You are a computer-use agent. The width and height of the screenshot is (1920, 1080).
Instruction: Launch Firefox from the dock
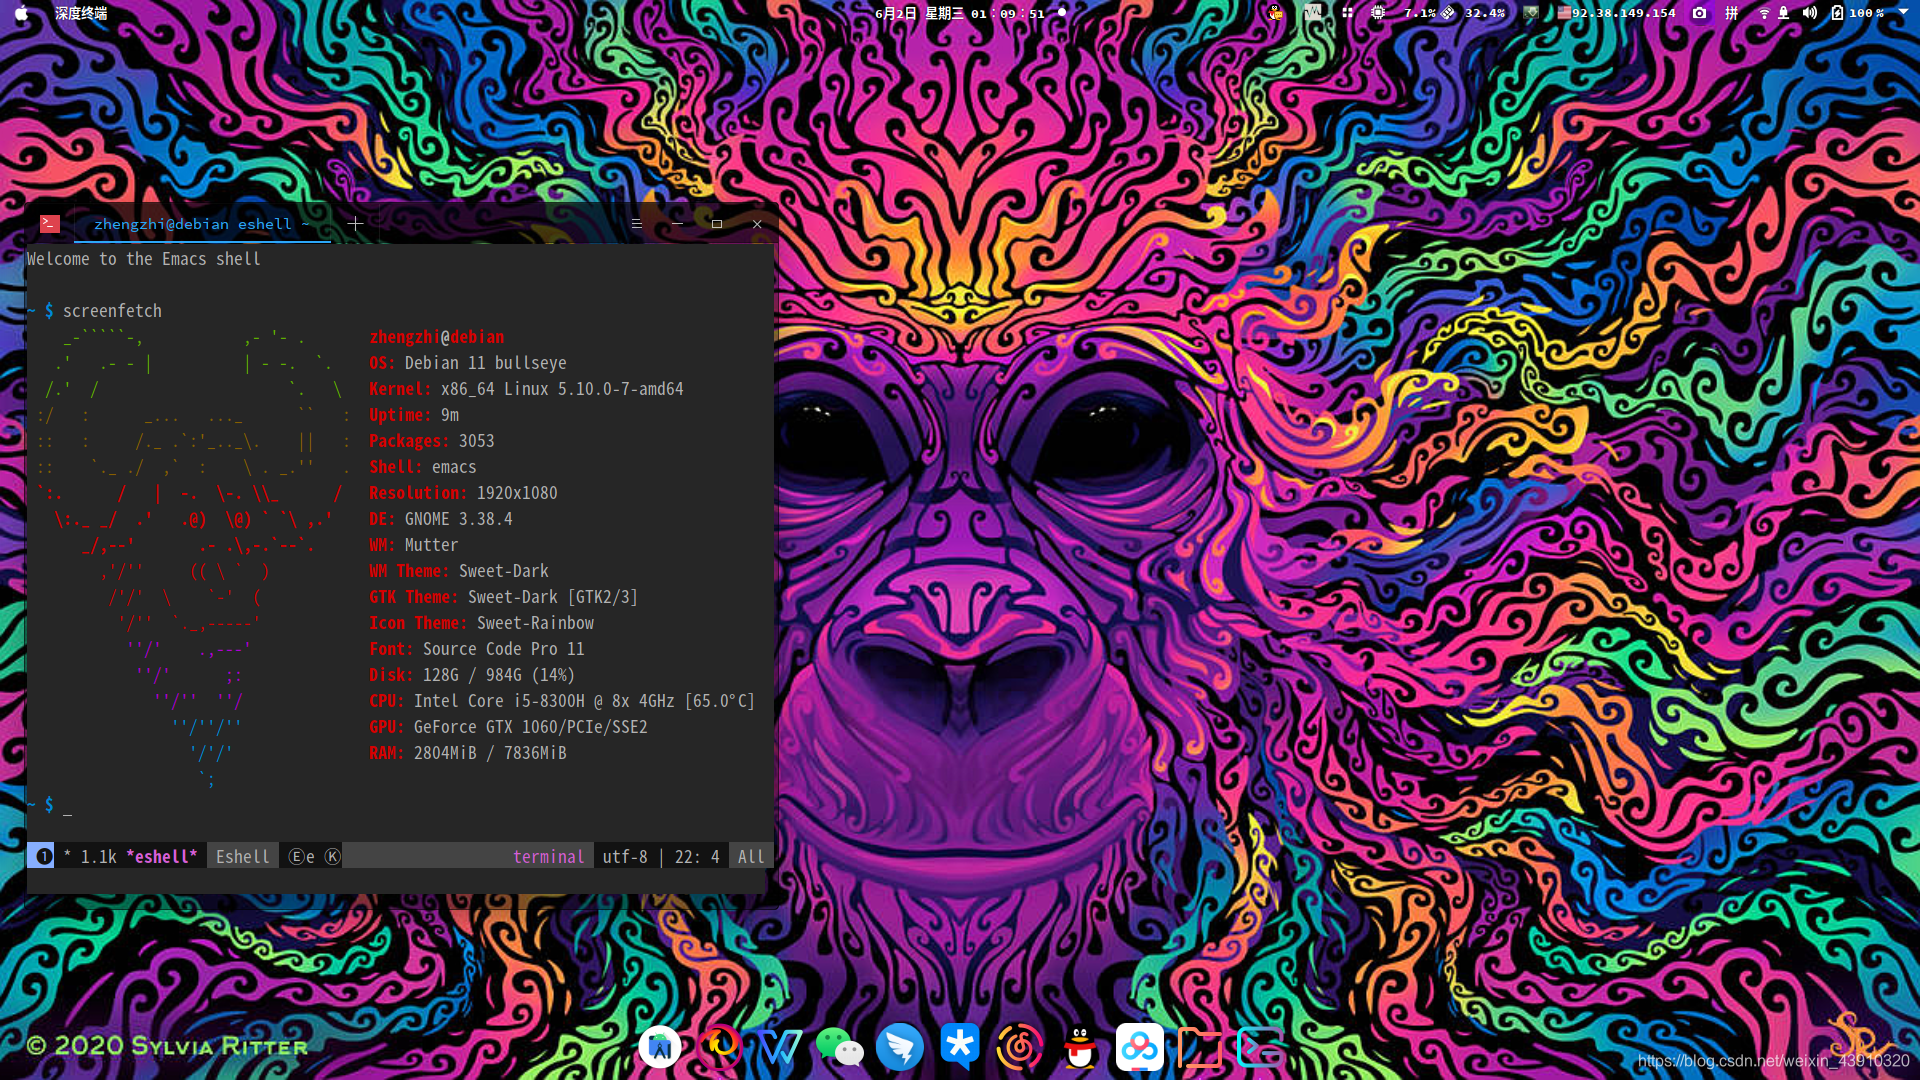pos(720,1047)
